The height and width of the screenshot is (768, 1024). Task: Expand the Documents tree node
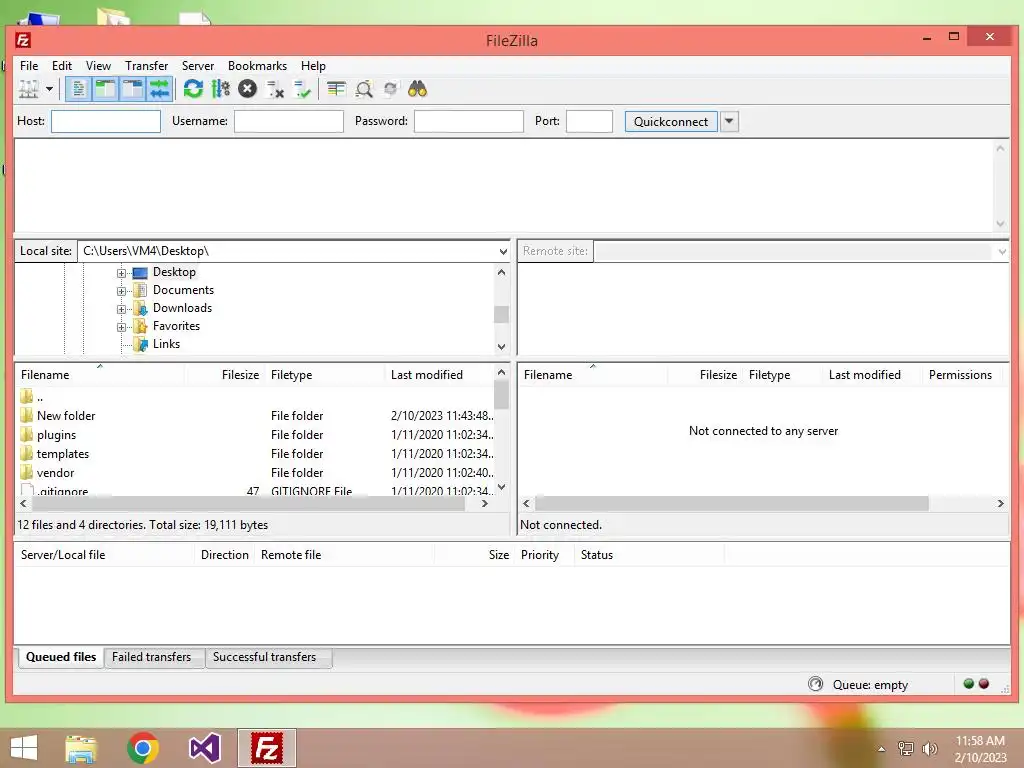[121, 291]
